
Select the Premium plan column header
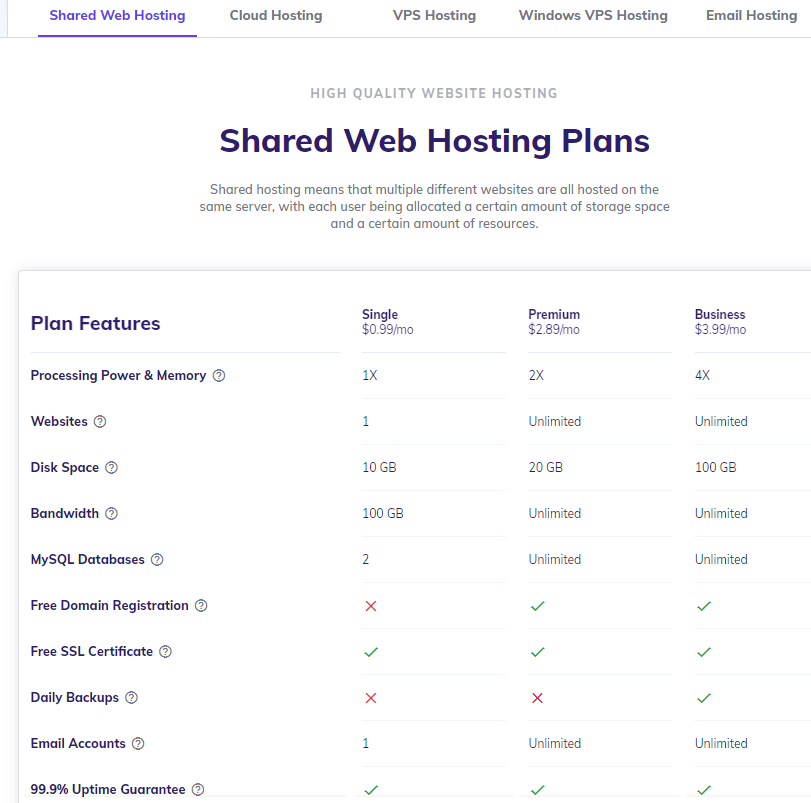coord(554,314)
